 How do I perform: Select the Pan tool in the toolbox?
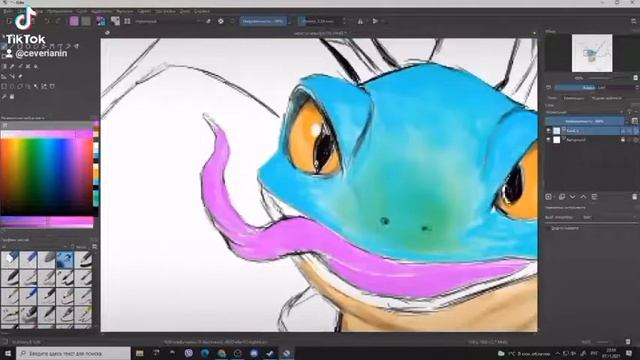pyautogui.click(x=12, y=97)
